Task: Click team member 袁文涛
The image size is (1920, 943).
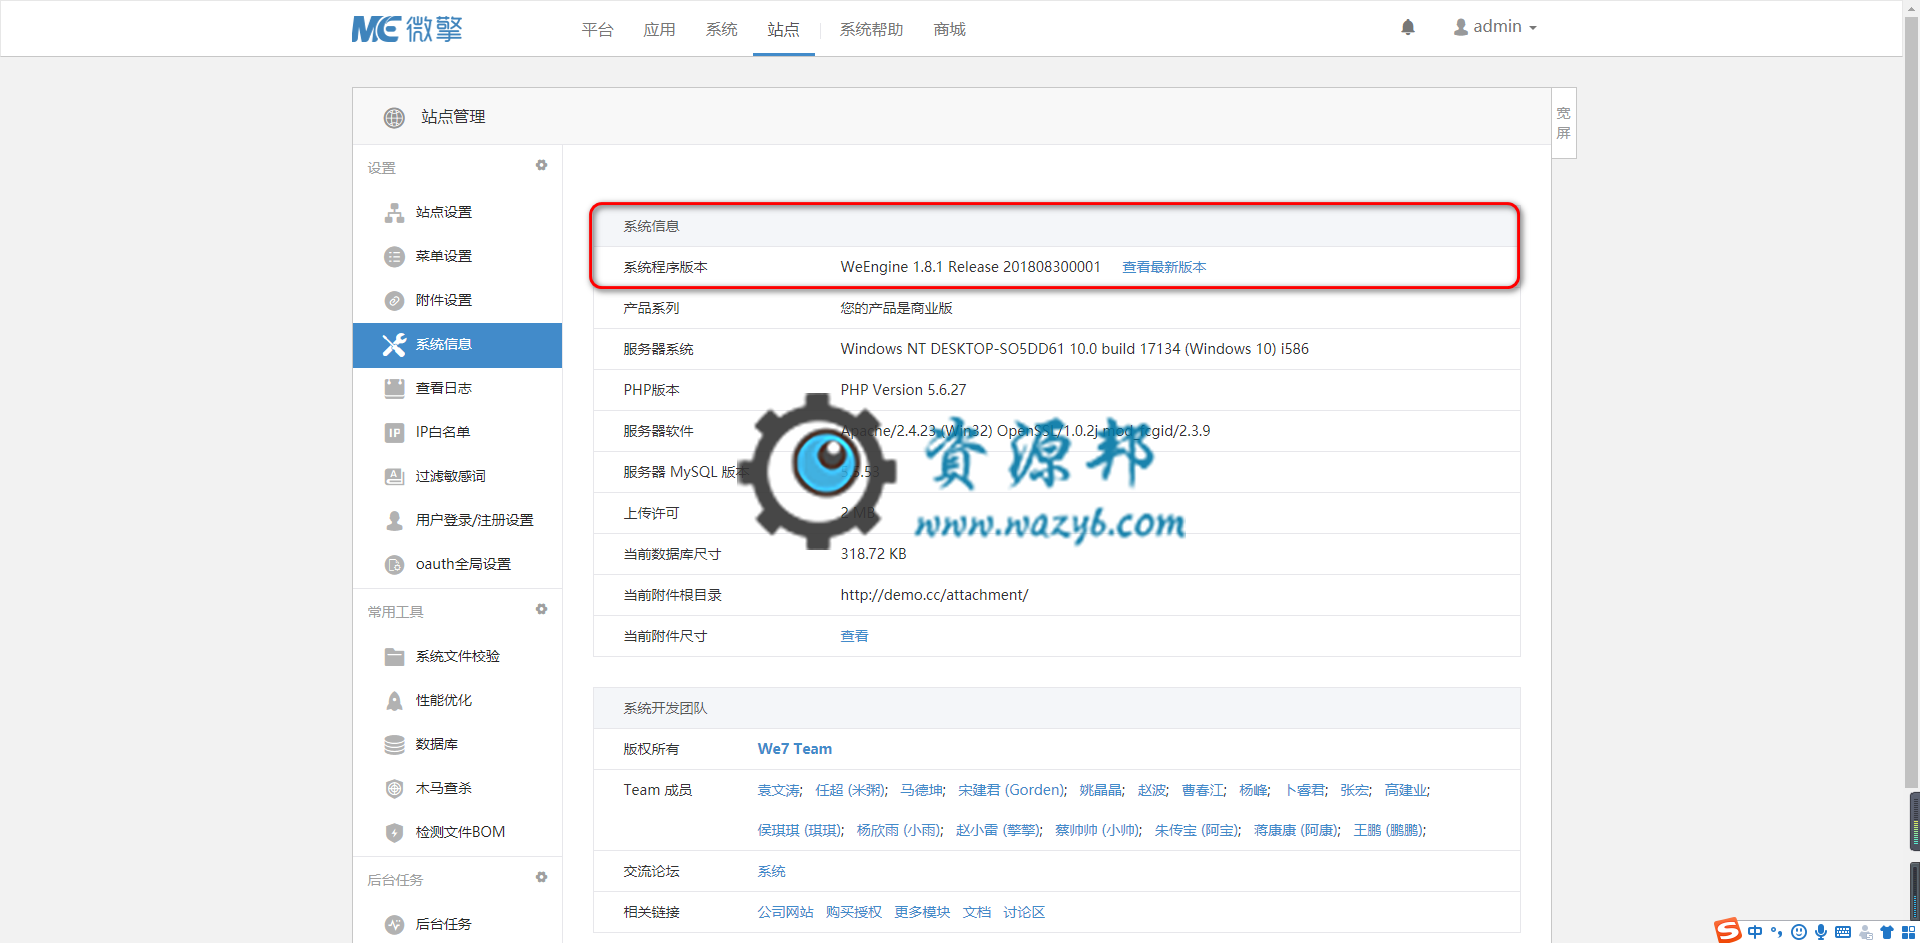Action: [778, 790]
